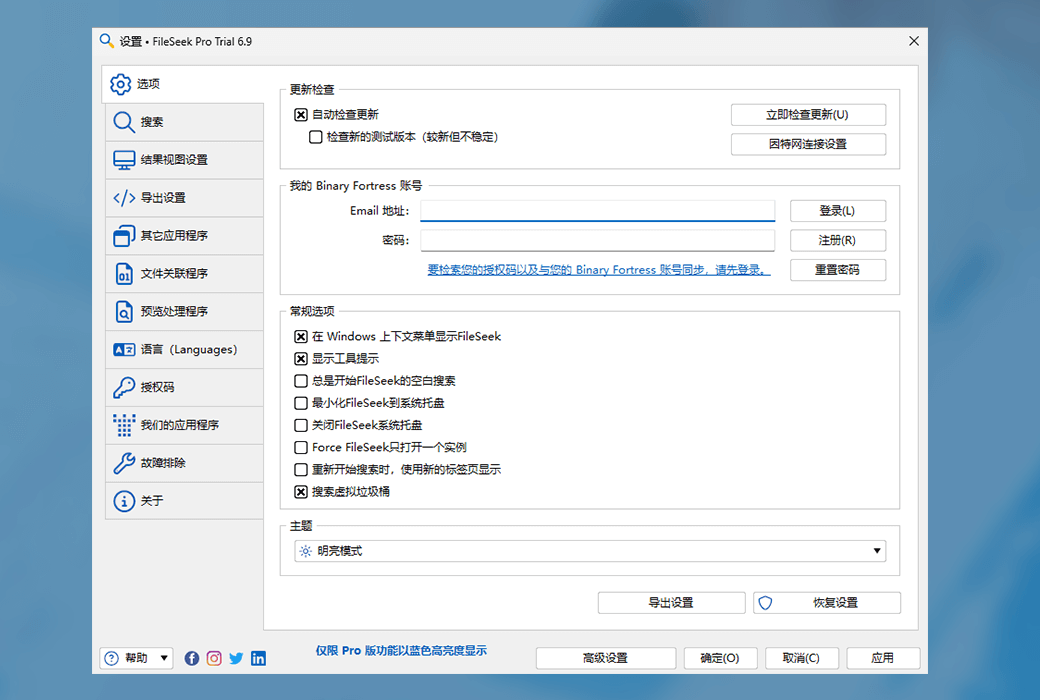Enable 重新开始搜索时使用新标签页 checkbox

coord(300,470)
